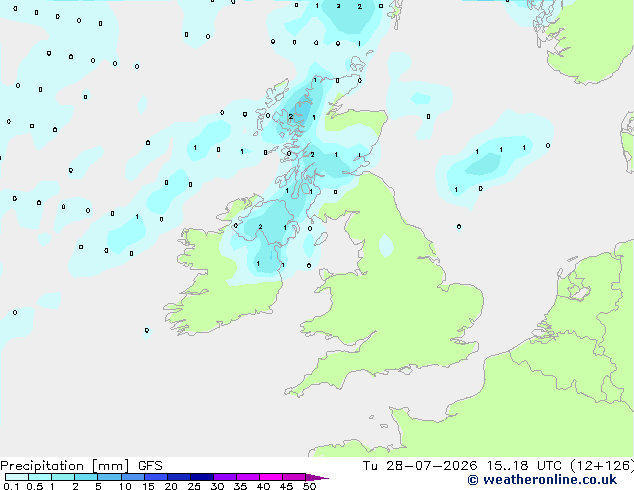Click the '30' legend value label

(217, 486)
